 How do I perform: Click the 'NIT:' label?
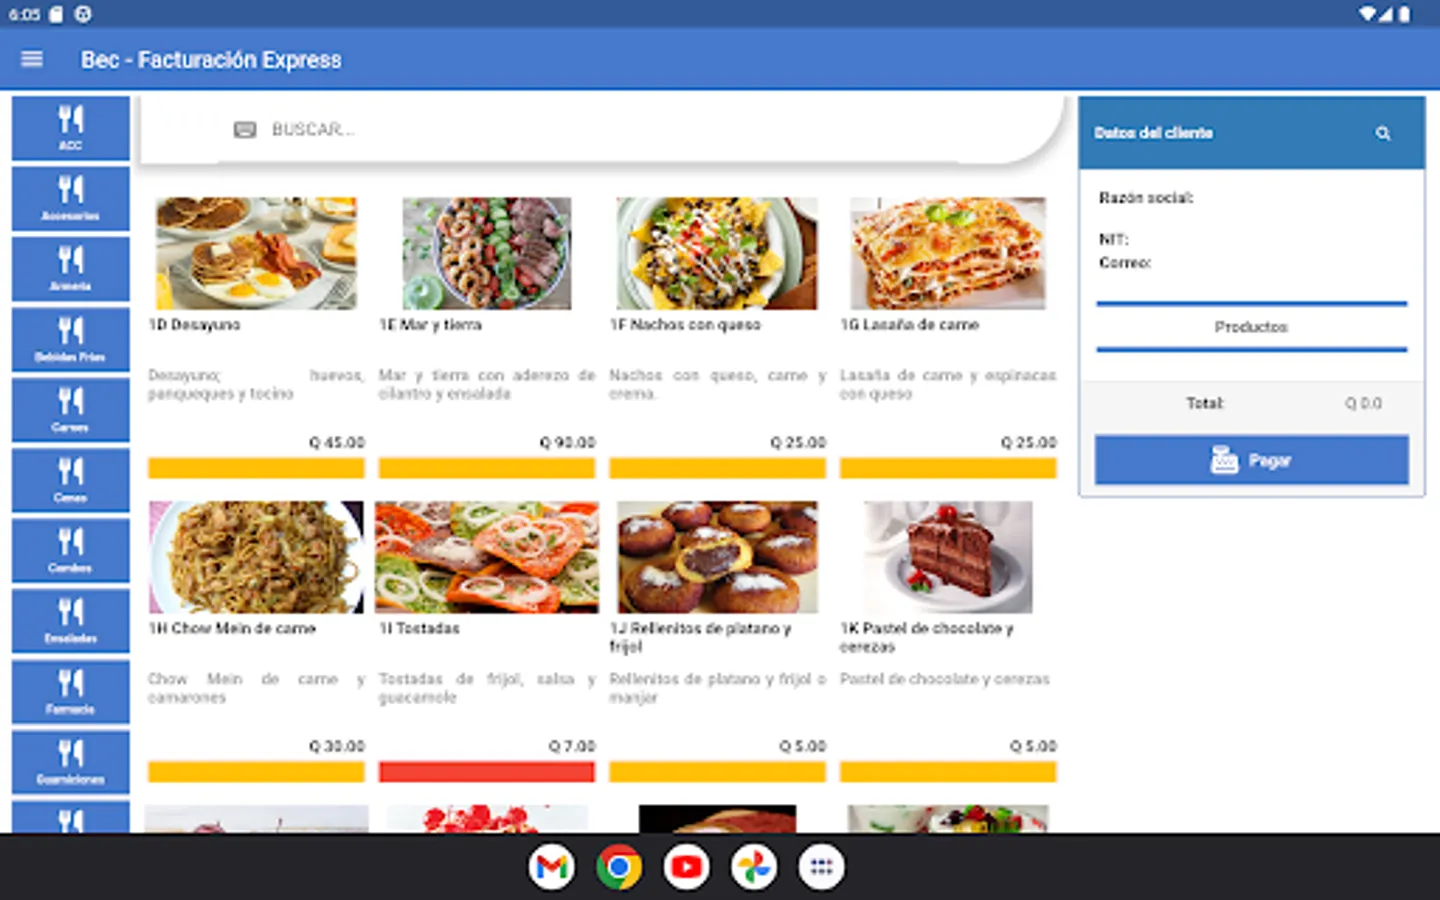point(1113,240)
